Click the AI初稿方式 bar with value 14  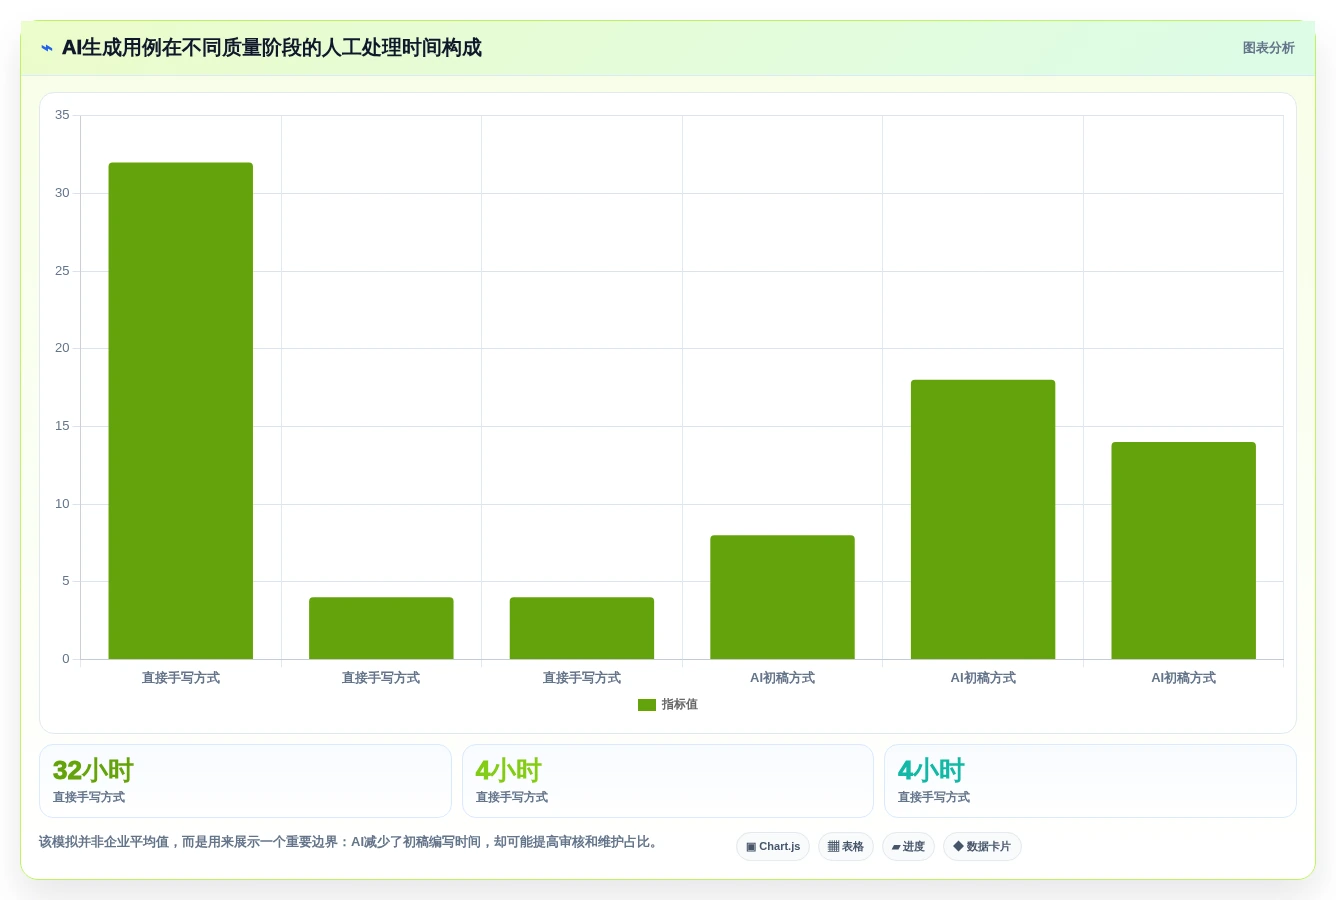(x=1183, y=550)
